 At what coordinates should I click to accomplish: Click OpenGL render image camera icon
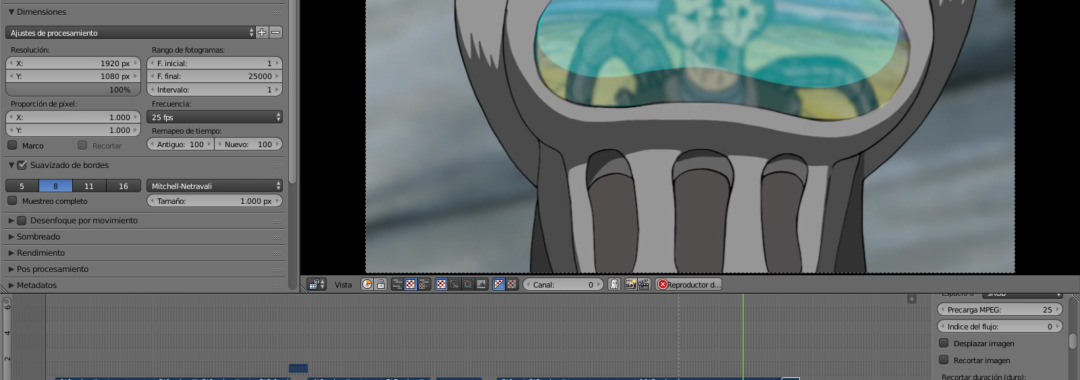pyautogui.click(x=630, y=284)
